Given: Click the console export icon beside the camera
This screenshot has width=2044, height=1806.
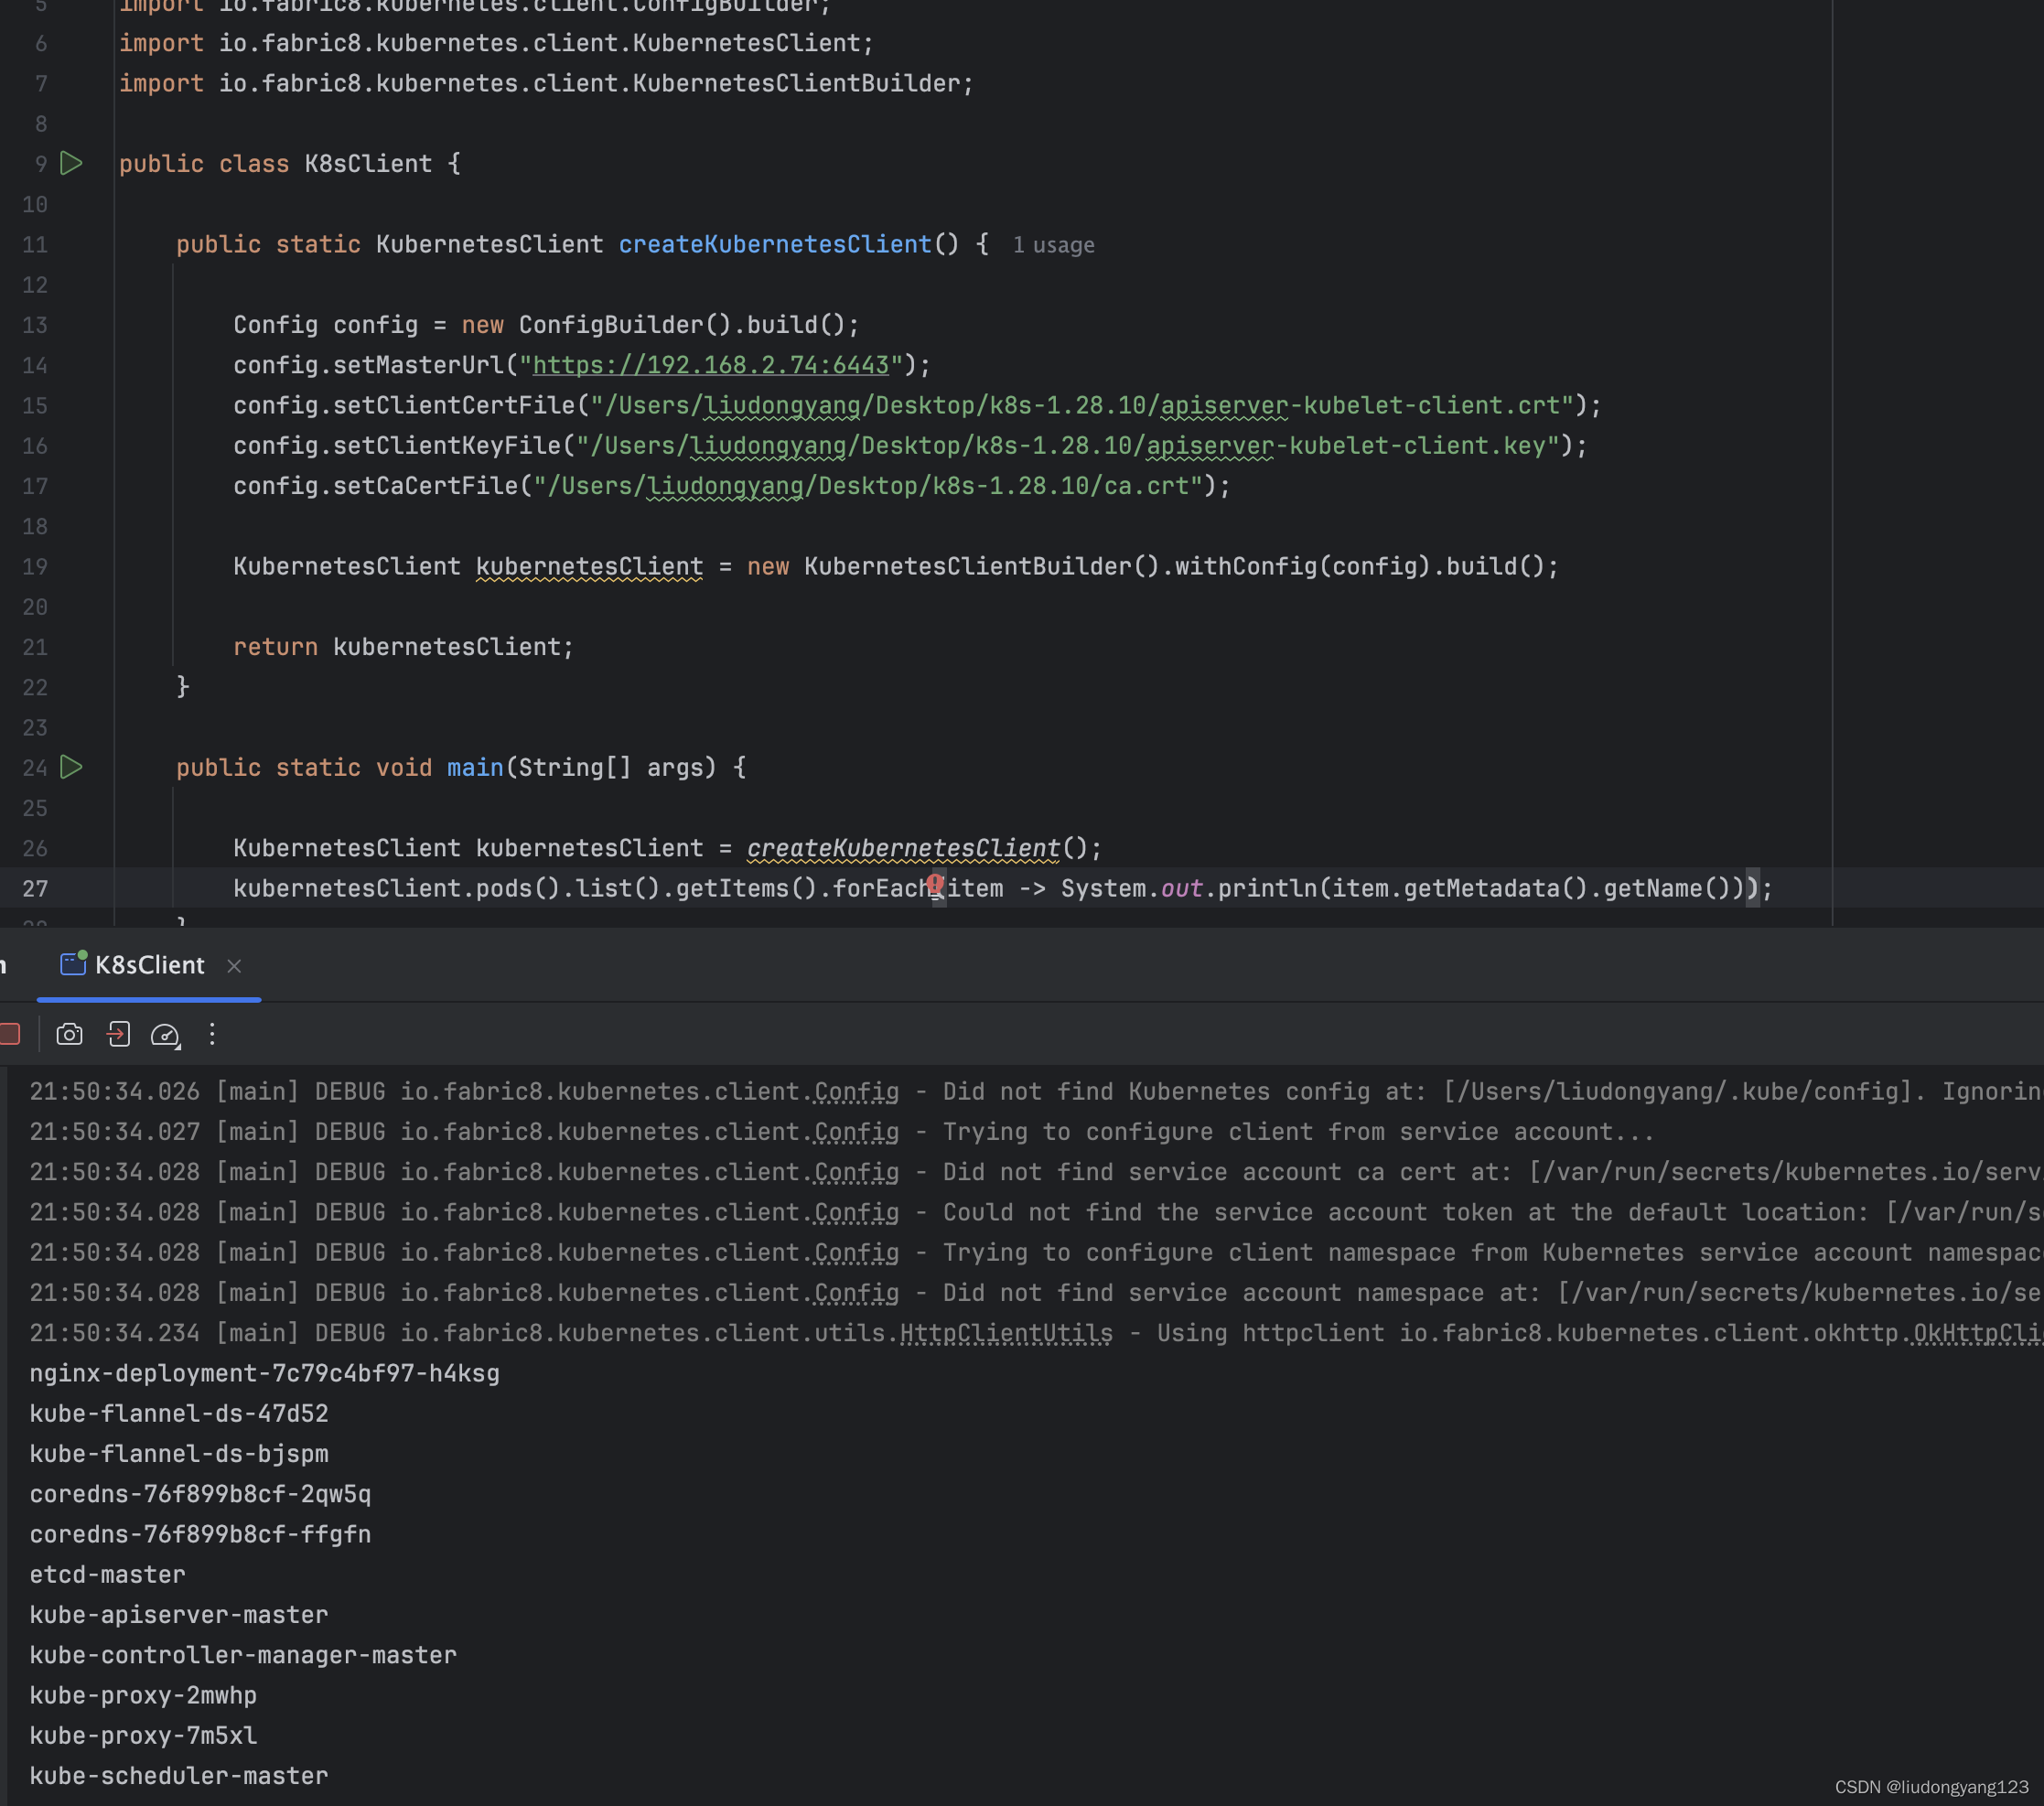Looking at the screenshot, I should click(x=118, y=1035).
